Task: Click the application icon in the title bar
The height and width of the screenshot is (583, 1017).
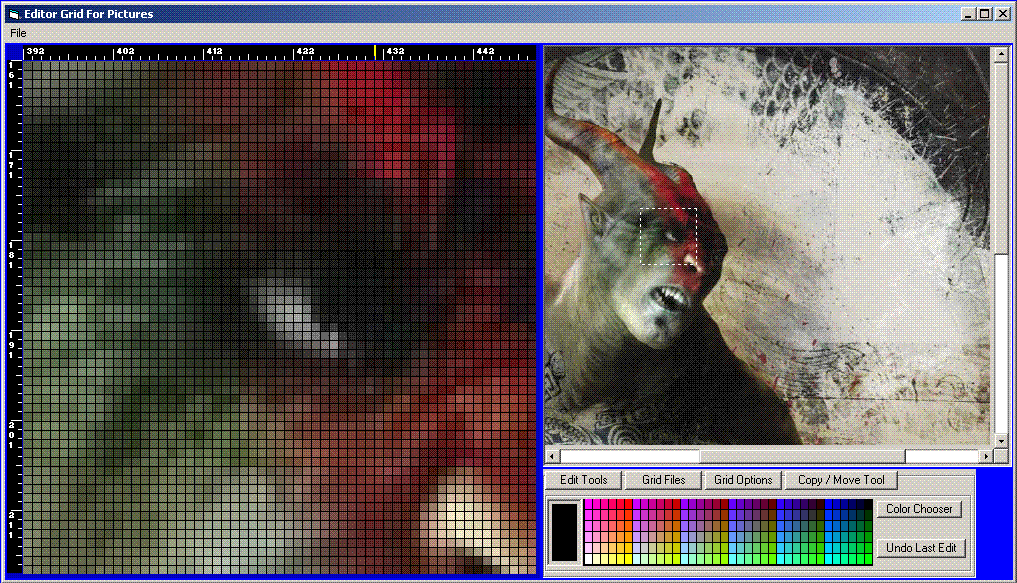Action: [13, 14]
